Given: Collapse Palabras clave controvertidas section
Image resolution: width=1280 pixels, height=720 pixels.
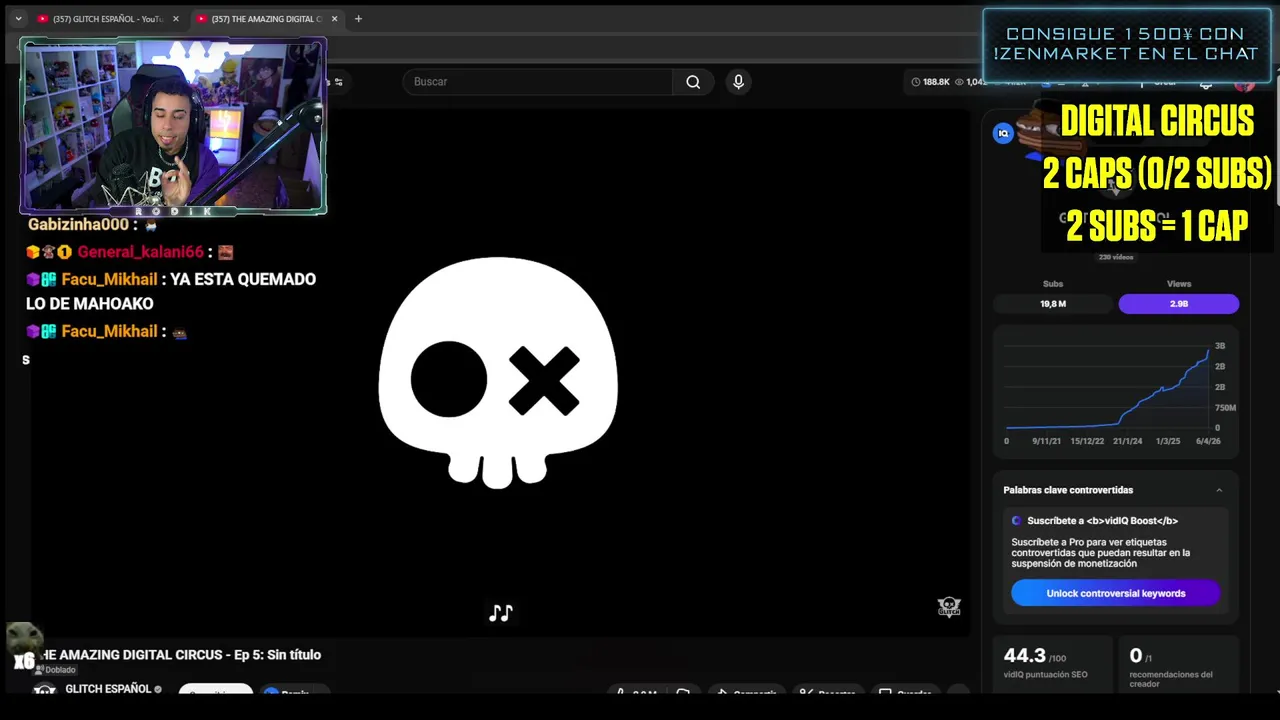Looking at the screenshot, I should coord(1219,490).
